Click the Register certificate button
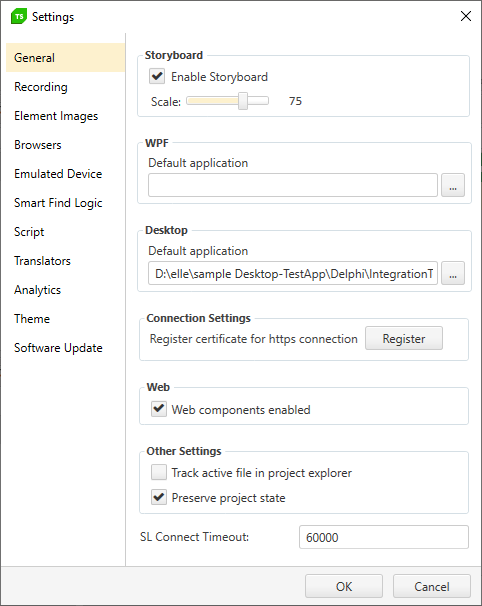The width and height of the screenshot is (482, 606). click(404, 338)
